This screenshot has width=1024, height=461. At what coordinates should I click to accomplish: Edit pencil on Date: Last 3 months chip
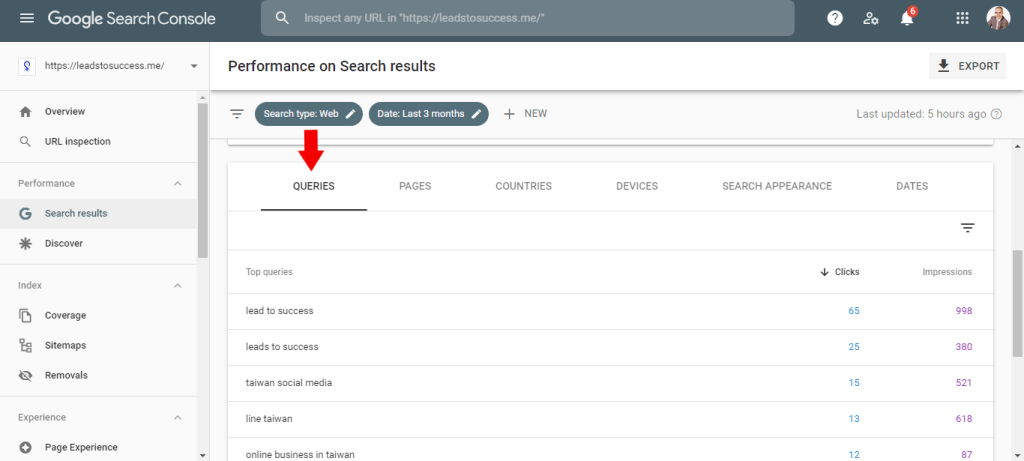tap(477, 114)
